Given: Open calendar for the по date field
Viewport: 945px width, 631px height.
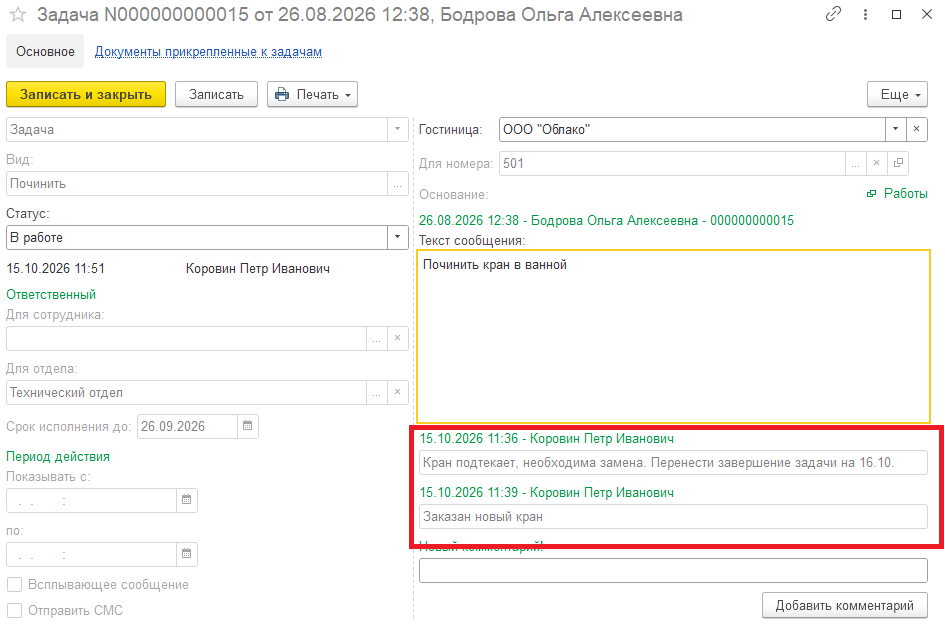Looking at the screenshot, I should click(186, 554).
